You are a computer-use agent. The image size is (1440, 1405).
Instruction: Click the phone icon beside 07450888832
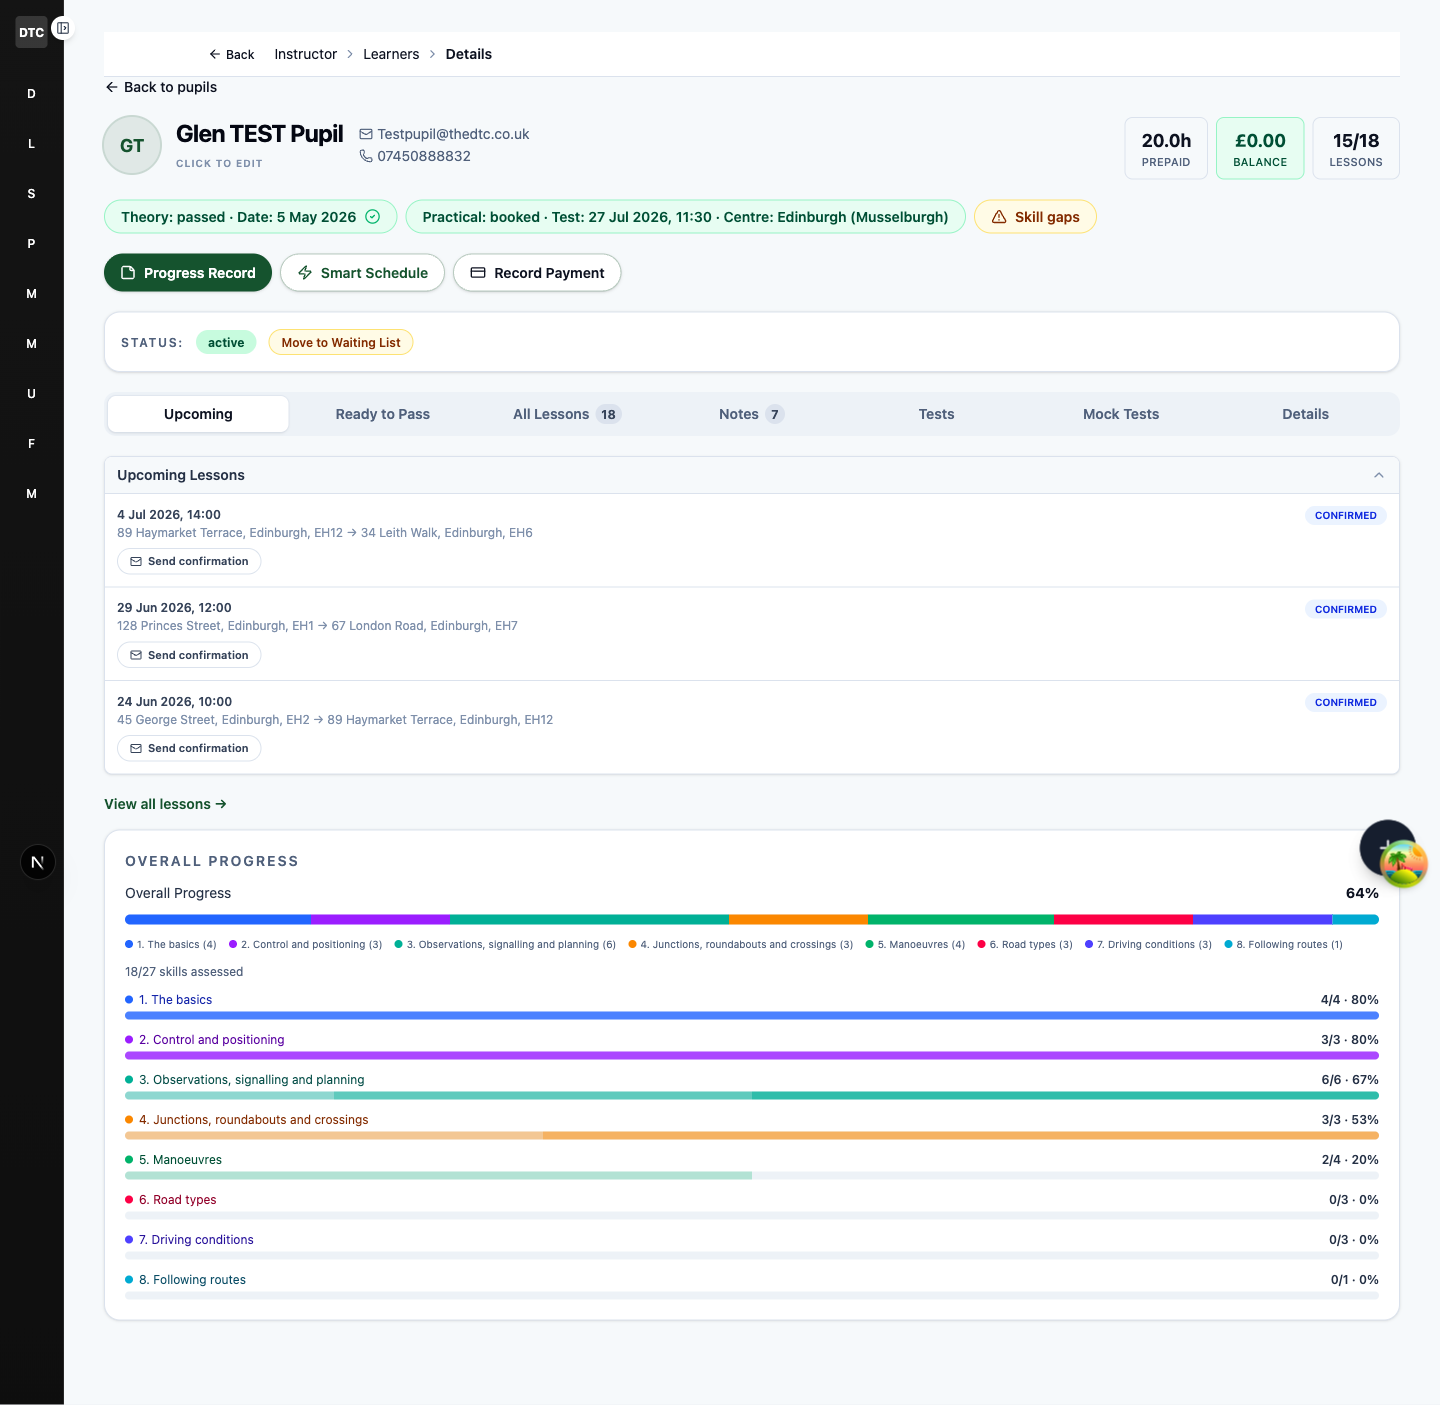click(366, 156)
